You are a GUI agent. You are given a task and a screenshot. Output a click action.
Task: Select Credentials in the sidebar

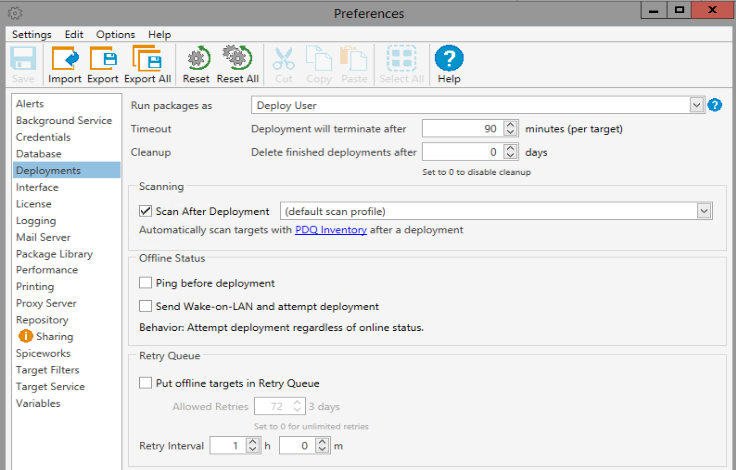click(x=43, y=137)
